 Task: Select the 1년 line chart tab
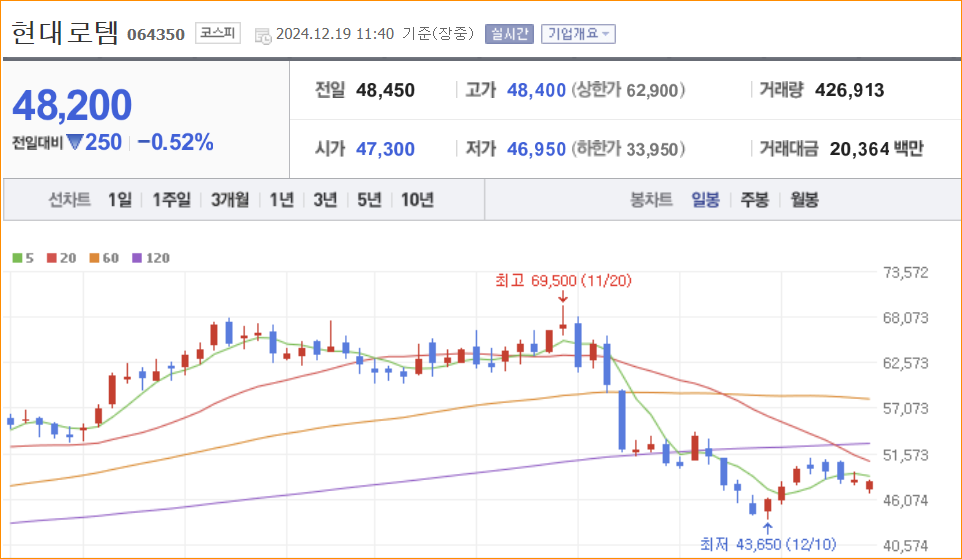click(282, 199)
